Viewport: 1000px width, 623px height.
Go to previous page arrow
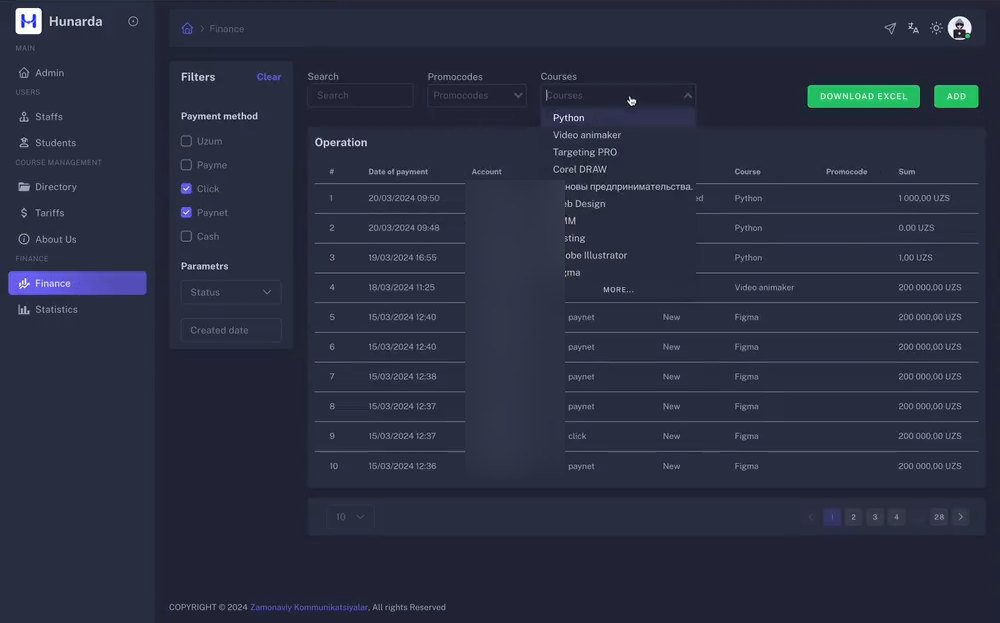click(811, 517)
